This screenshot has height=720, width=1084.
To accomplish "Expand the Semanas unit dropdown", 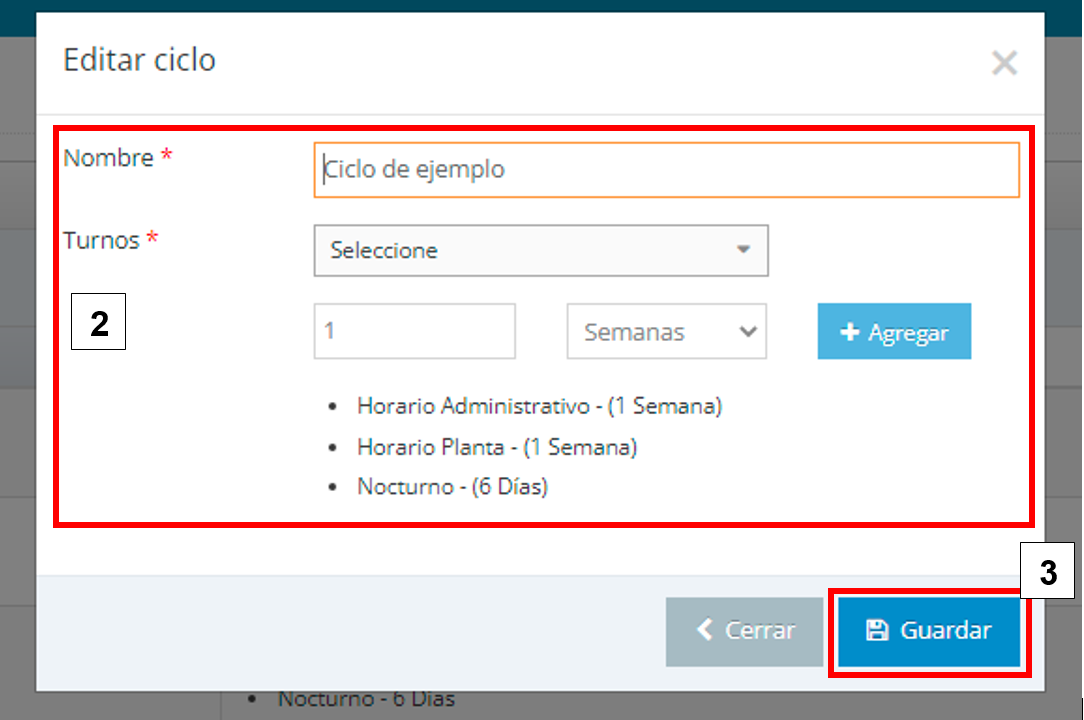I will click(666, 332).
